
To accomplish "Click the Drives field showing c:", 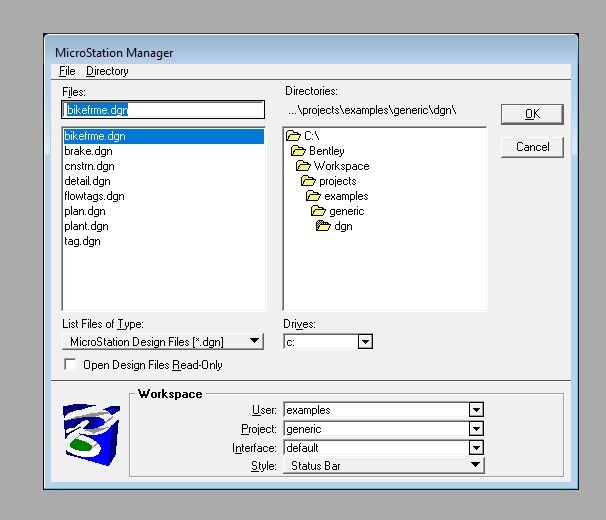I will coord(321,341).
